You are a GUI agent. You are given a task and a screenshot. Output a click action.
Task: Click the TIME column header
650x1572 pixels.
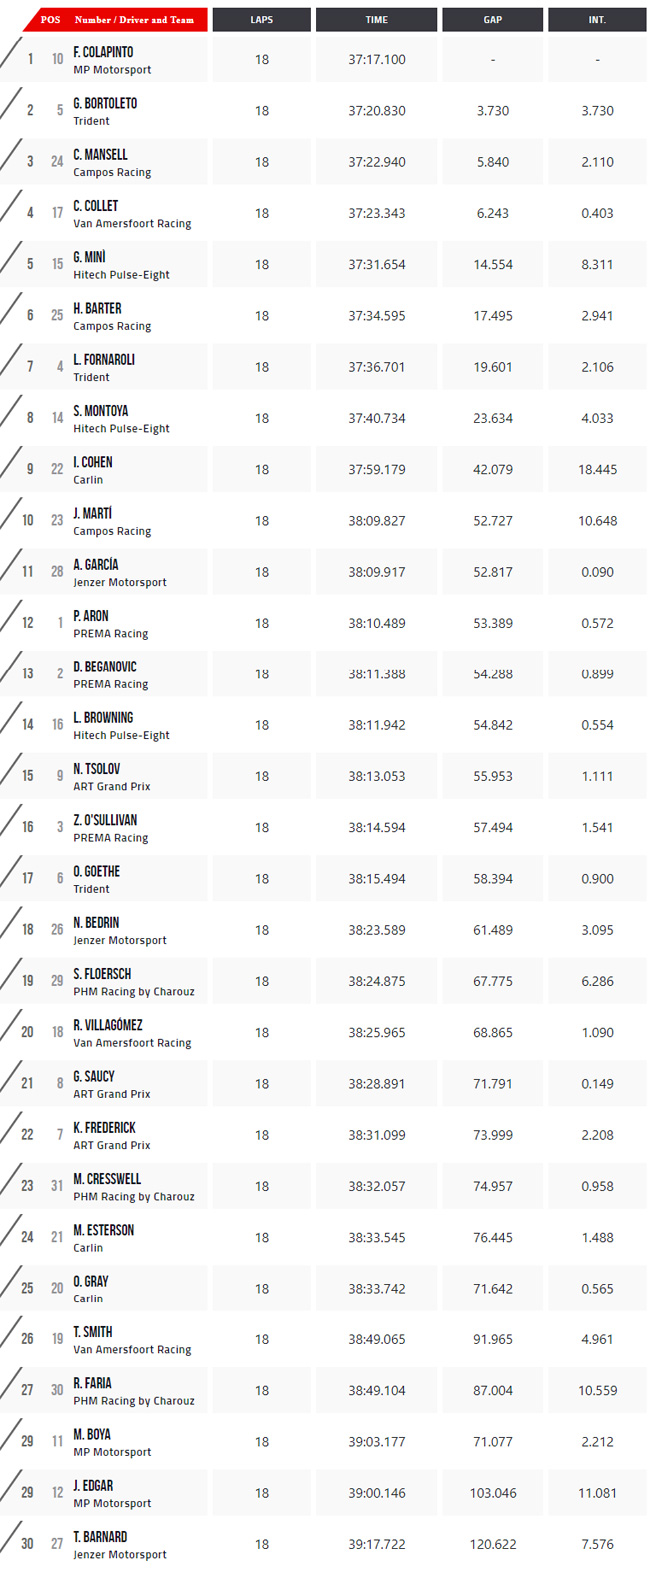377,20
